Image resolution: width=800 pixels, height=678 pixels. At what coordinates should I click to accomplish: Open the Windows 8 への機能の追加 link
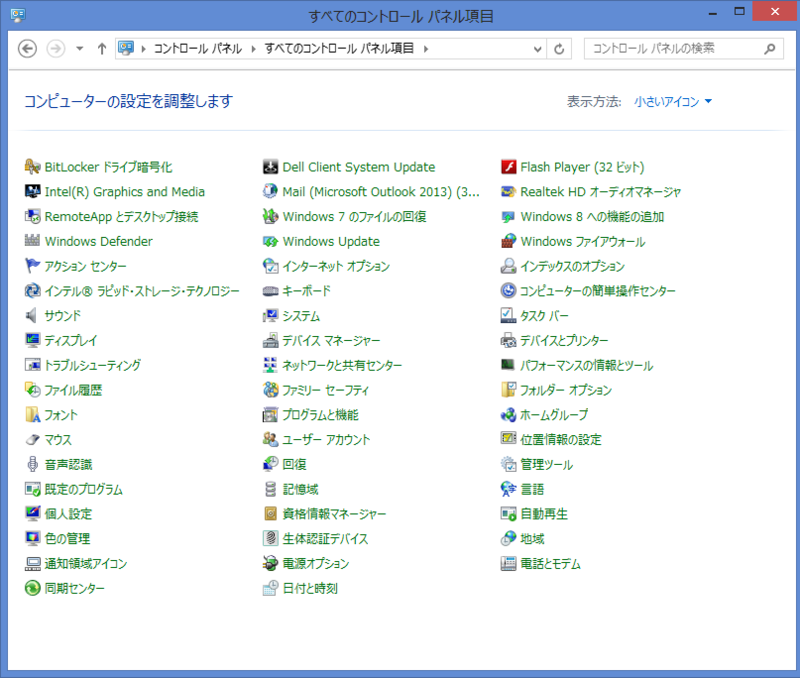(x=592, y=217)
